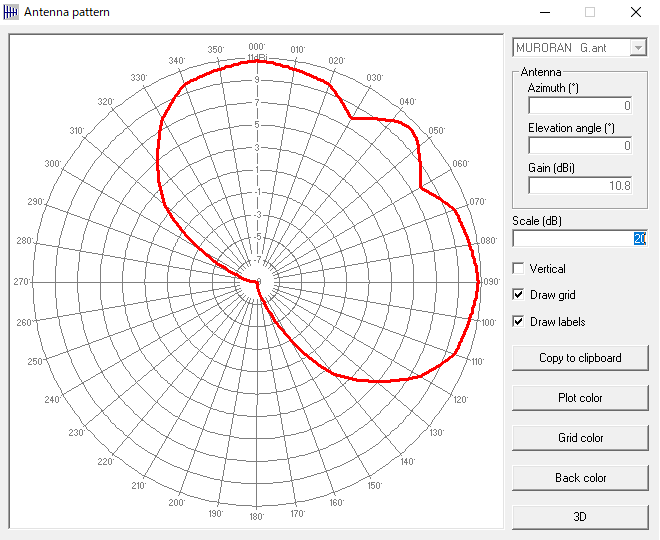Choose the Grid color button

[x=580, y=438]
